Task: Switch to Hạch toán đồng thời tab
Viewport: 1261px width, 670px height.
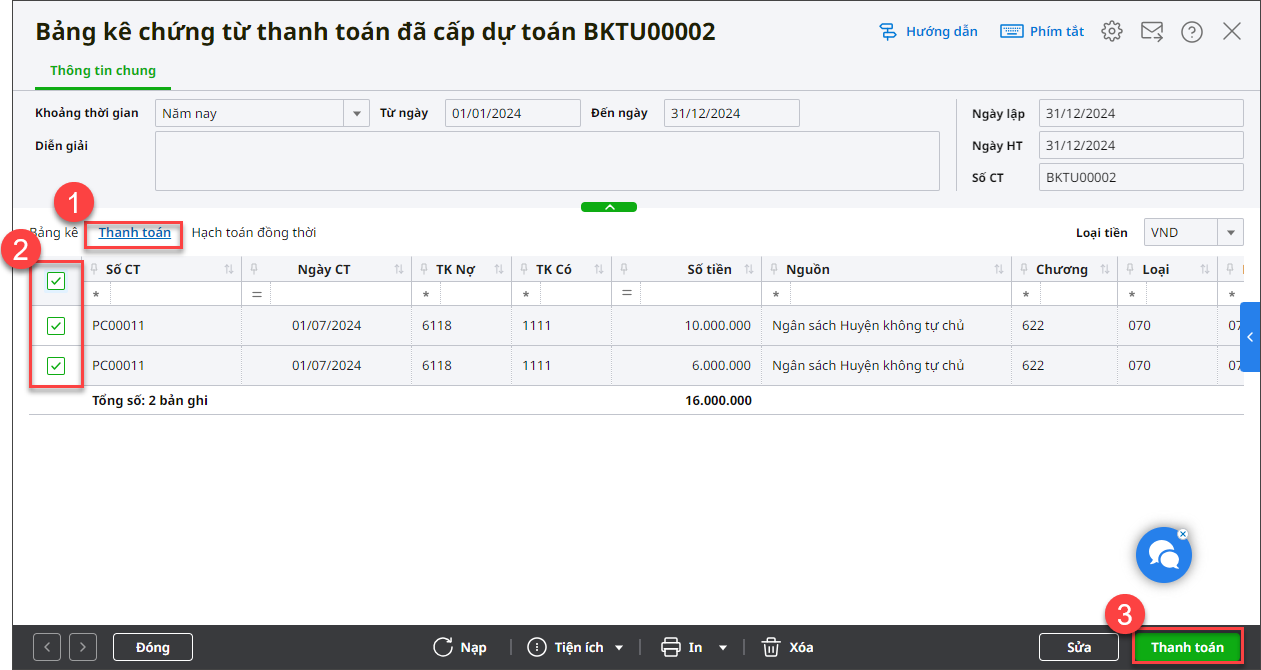Action: [x=254, y=233]
